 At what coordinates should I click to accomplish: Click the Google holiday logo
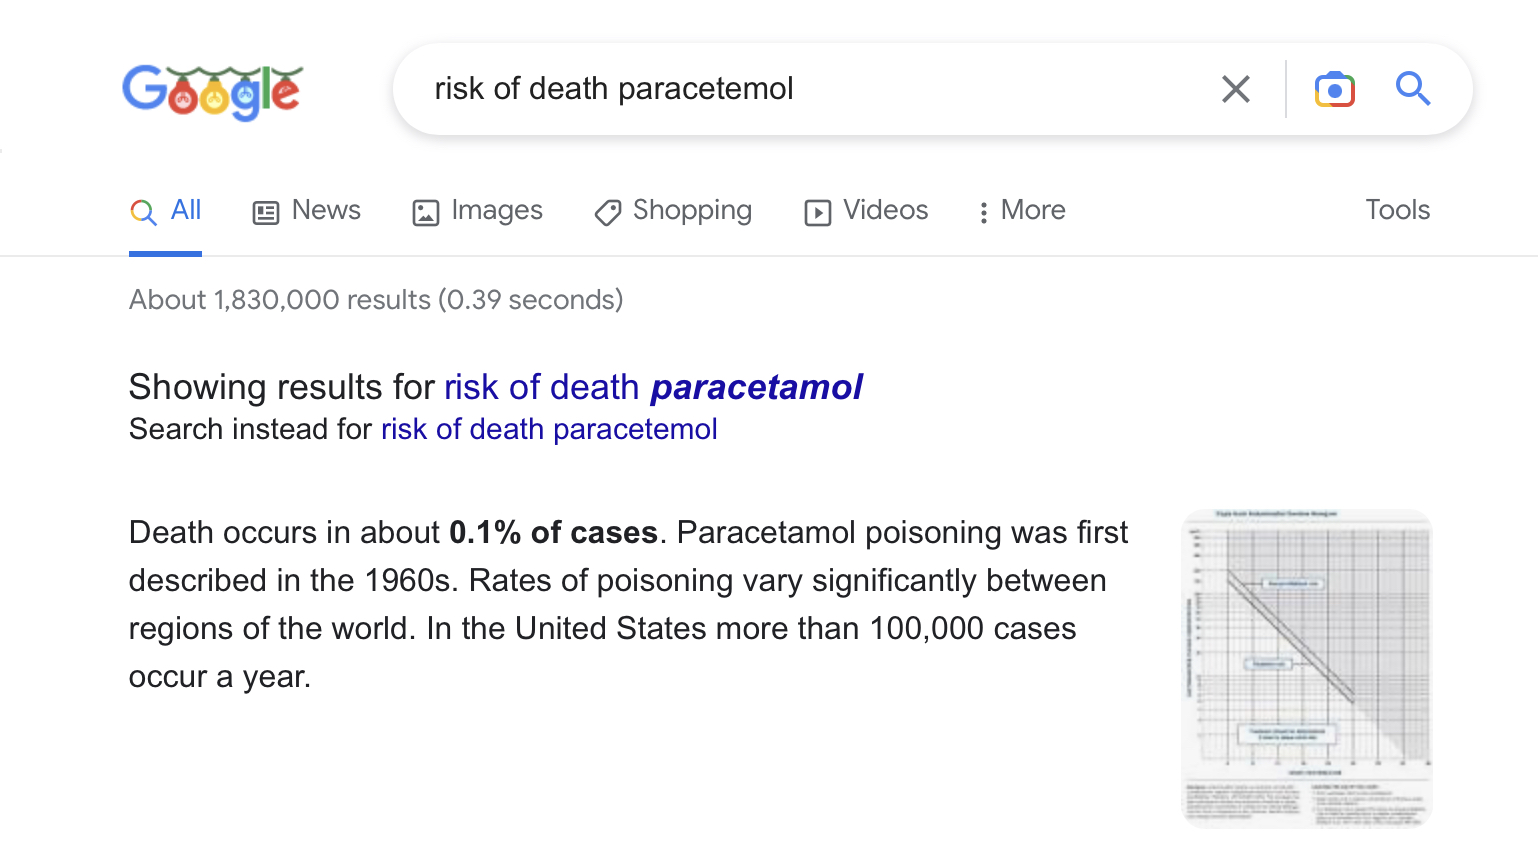(x=212, y=90)
